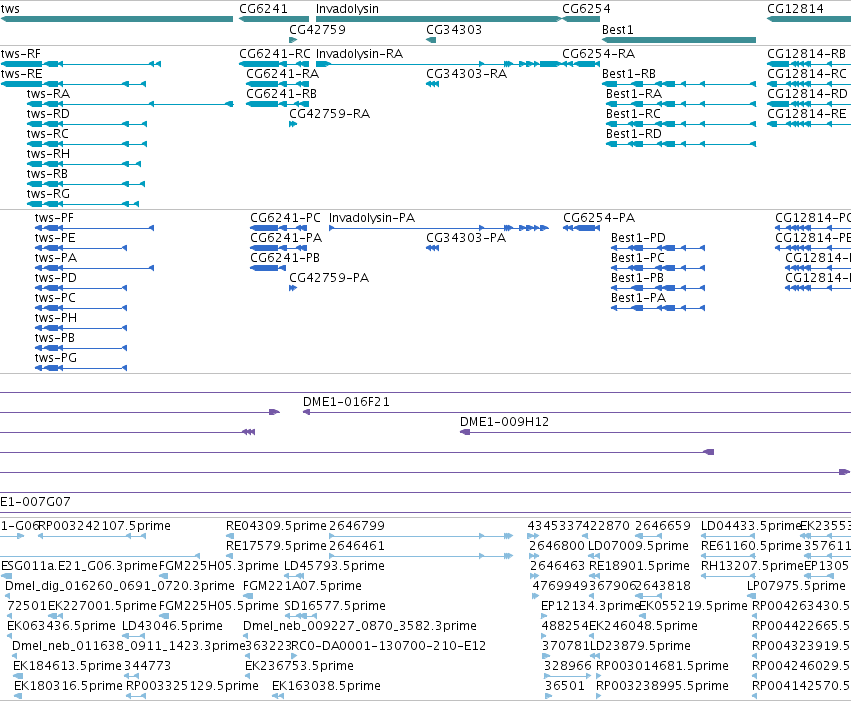Click clone DME1-009H12
The image size is (851, 701).
tap(504, 422)
